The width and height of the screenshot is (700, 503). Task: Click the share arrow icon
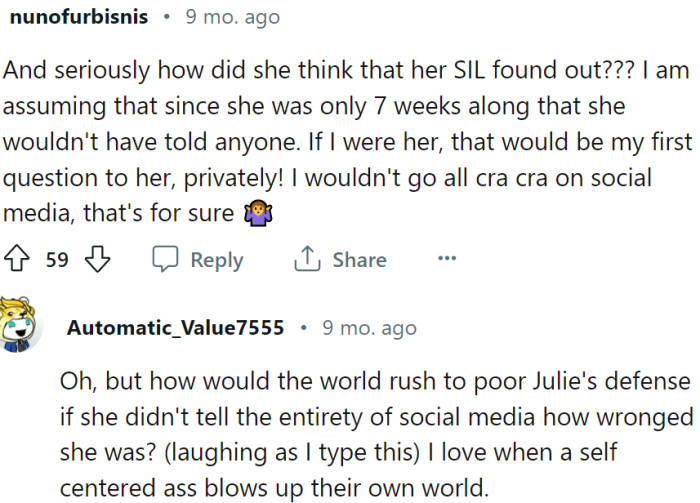click(306, 260)
